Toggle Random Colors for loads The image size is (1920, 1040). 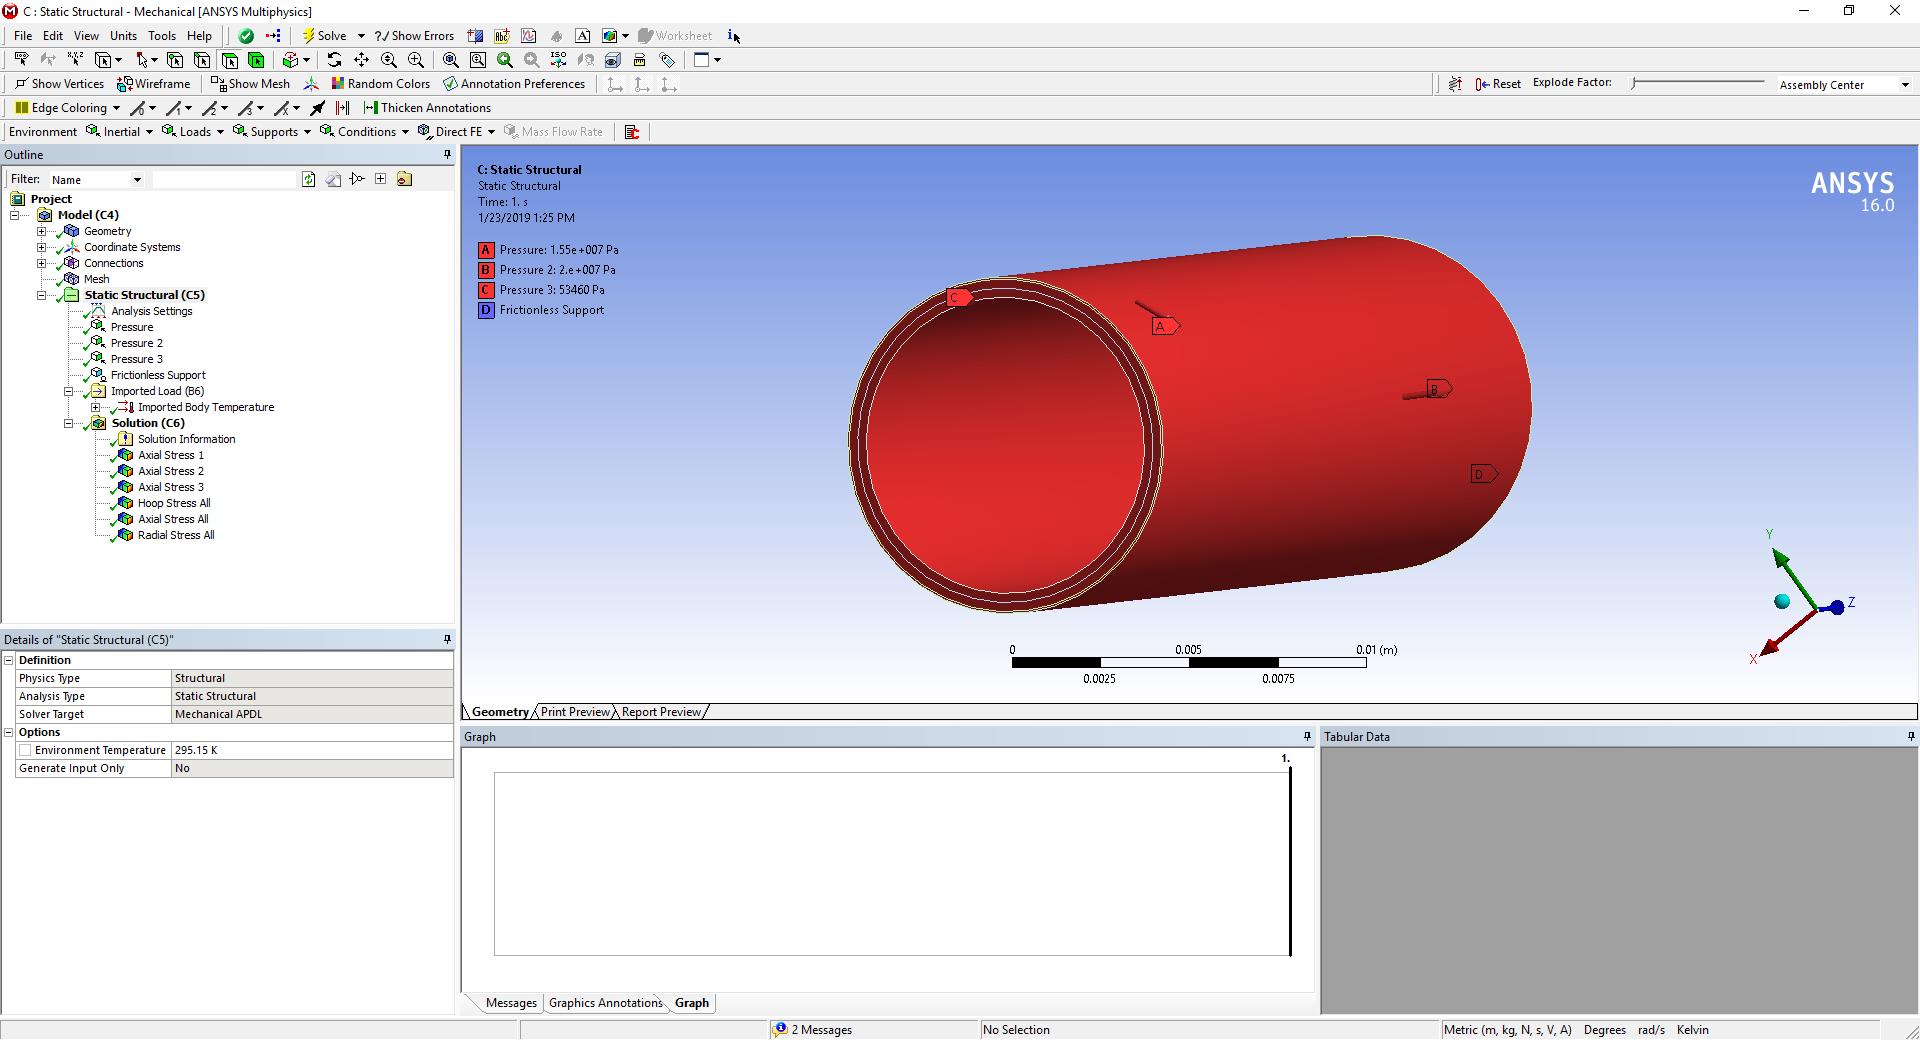coord(381,84)
